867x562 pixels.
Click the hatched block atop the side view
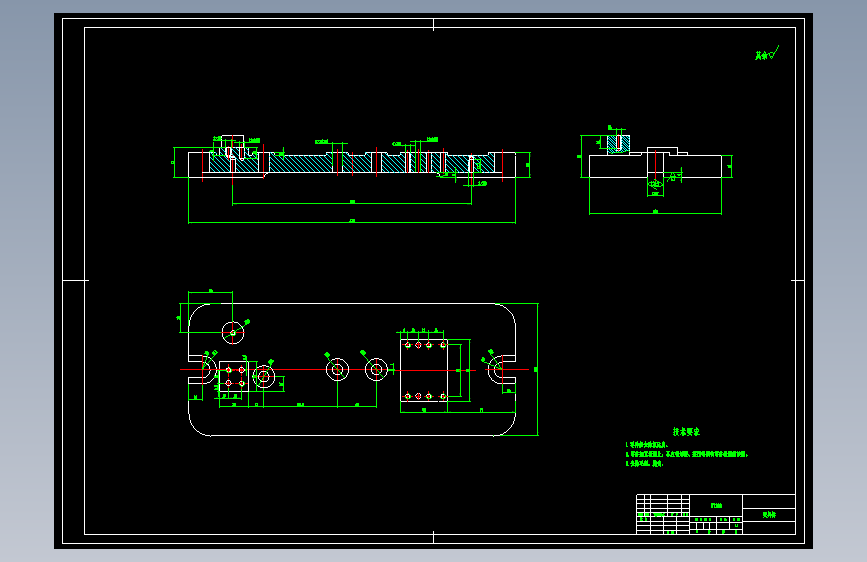pos(619,144)
